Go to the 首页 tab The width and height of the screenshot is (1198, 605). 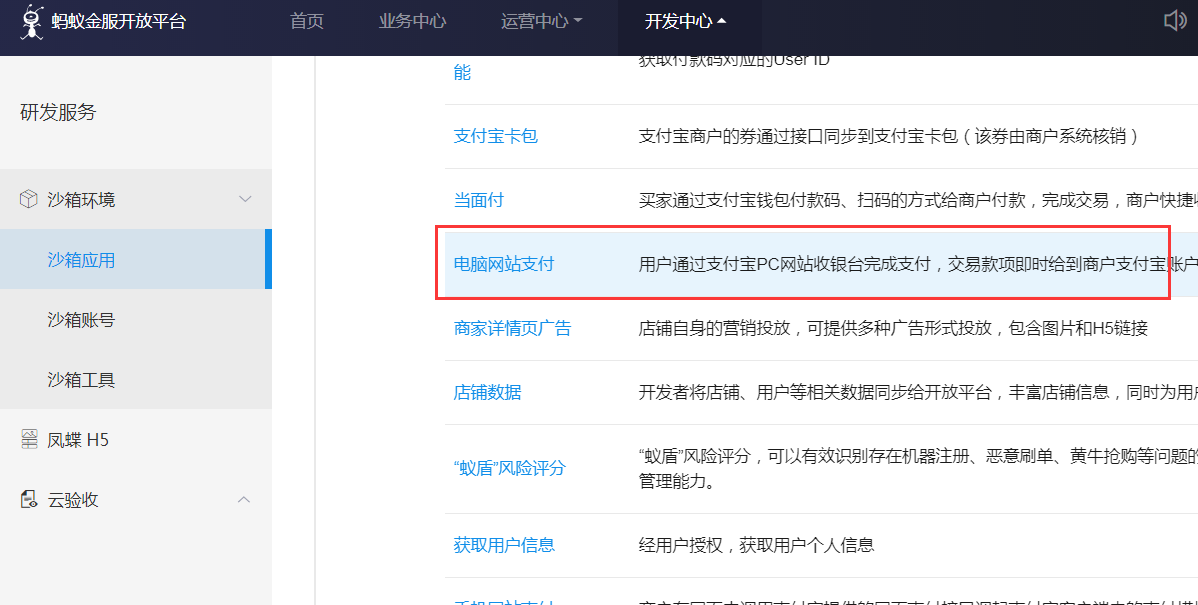tap(307, 21)
